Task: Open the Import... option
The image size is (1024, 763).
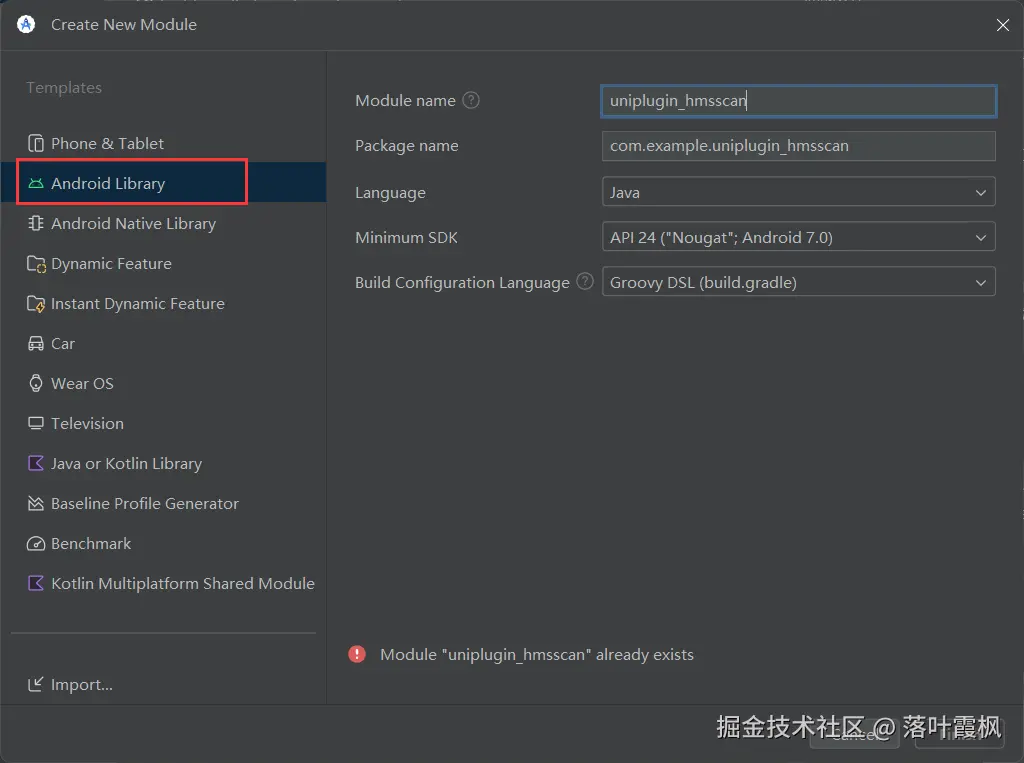Action: click(71, 684)
